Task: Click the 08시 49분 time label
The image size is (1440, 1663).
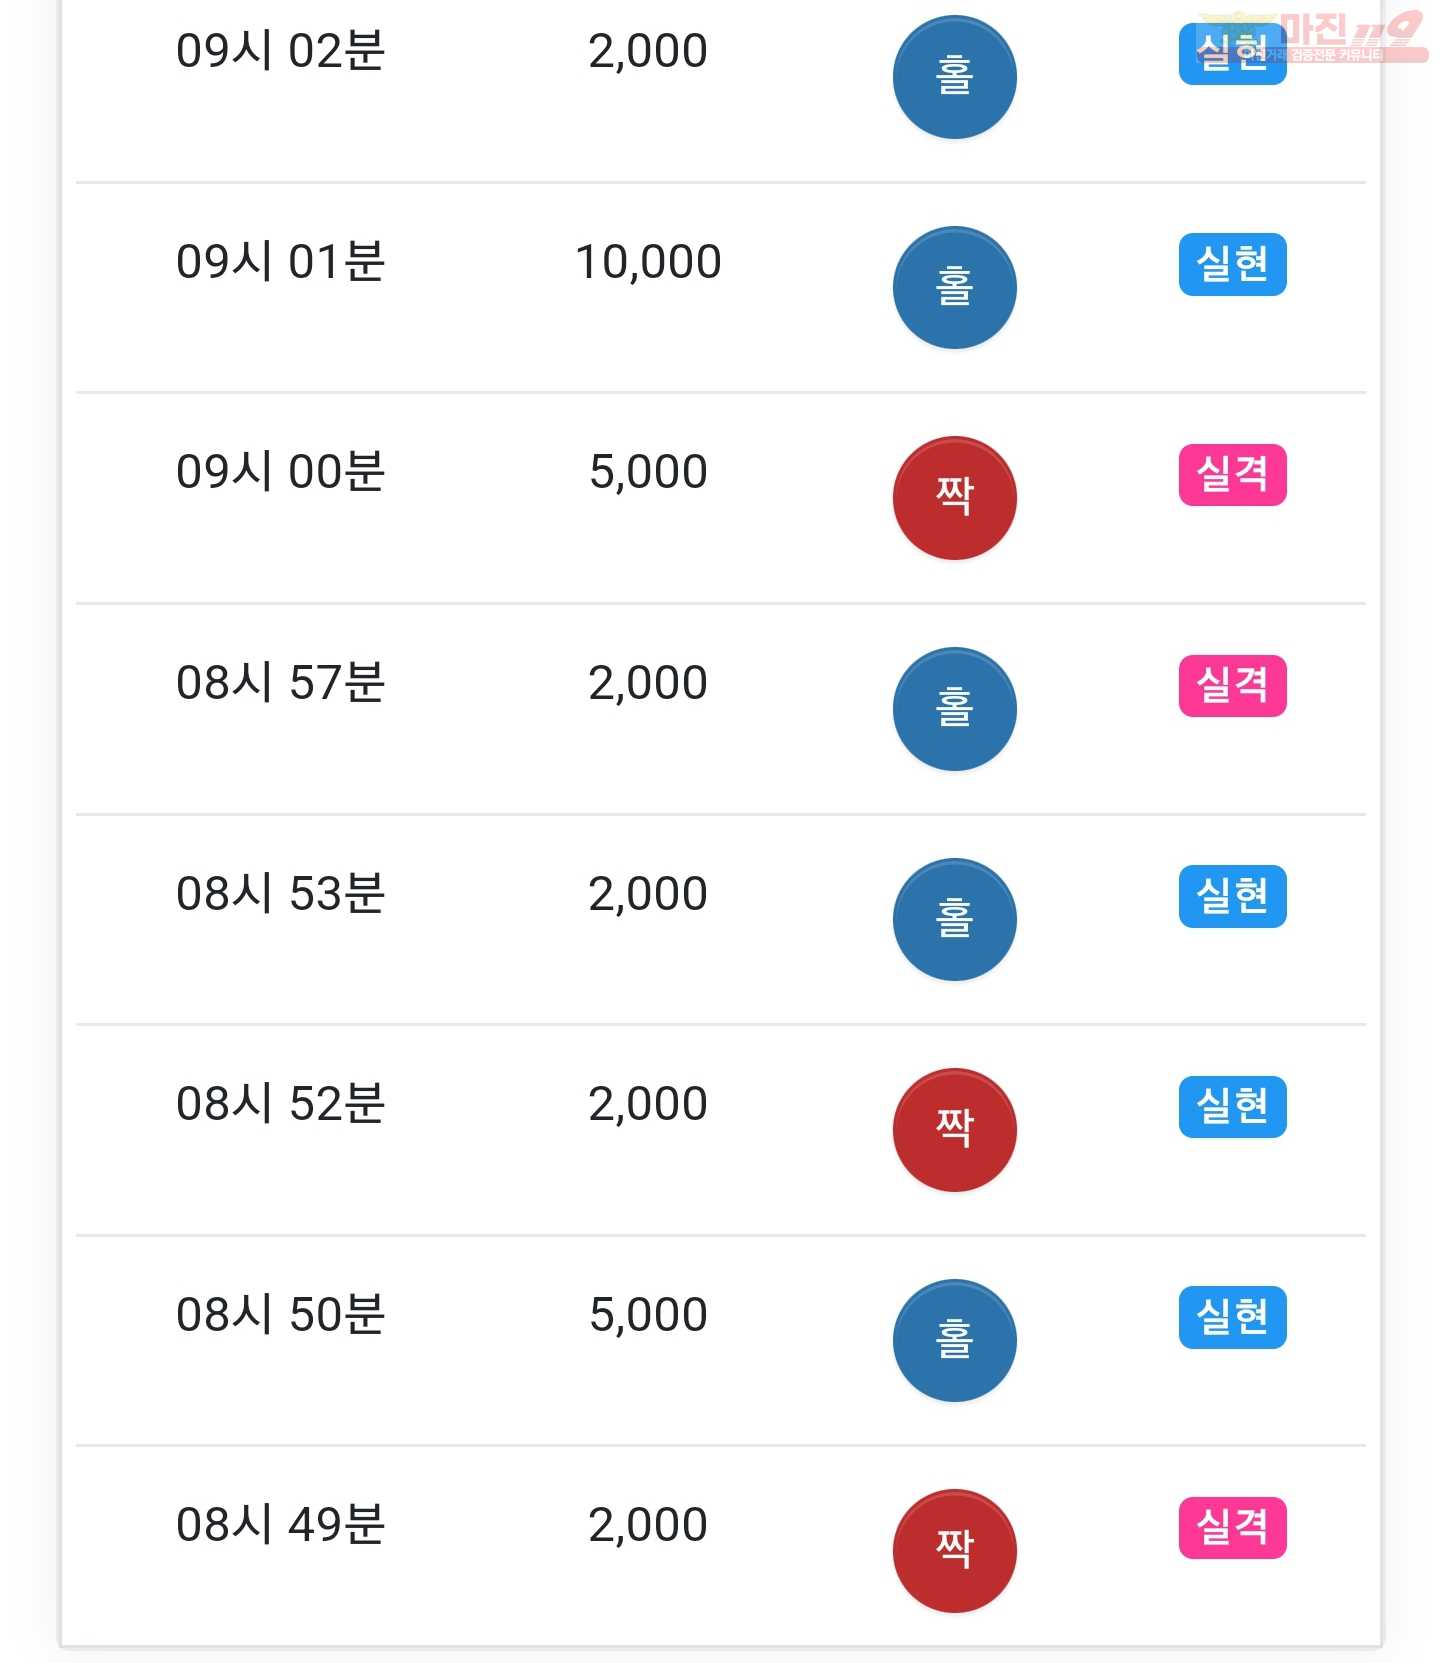Action: (280, 1525)
